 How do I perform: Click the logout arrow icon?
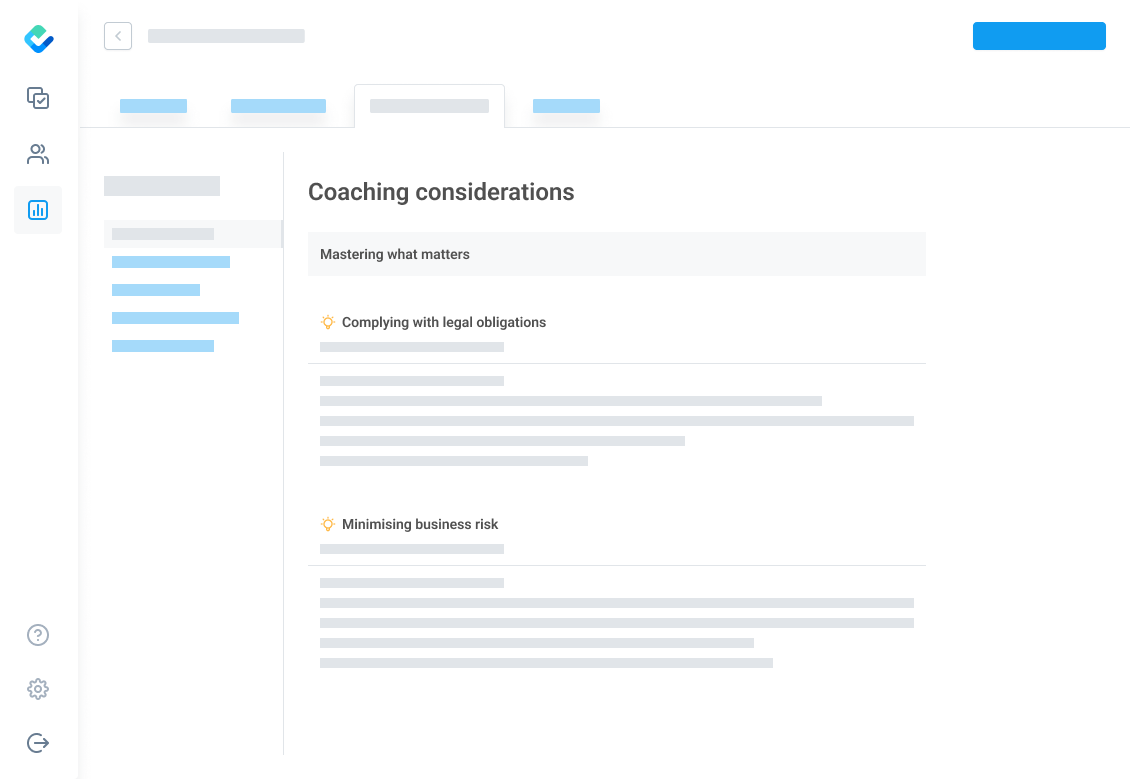pos(38,743)
